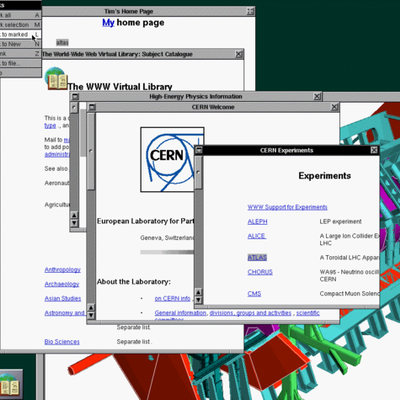Click the highlighted 'atlas' text on Tim's page
This screenshot has height=400, width=400.
62,43
